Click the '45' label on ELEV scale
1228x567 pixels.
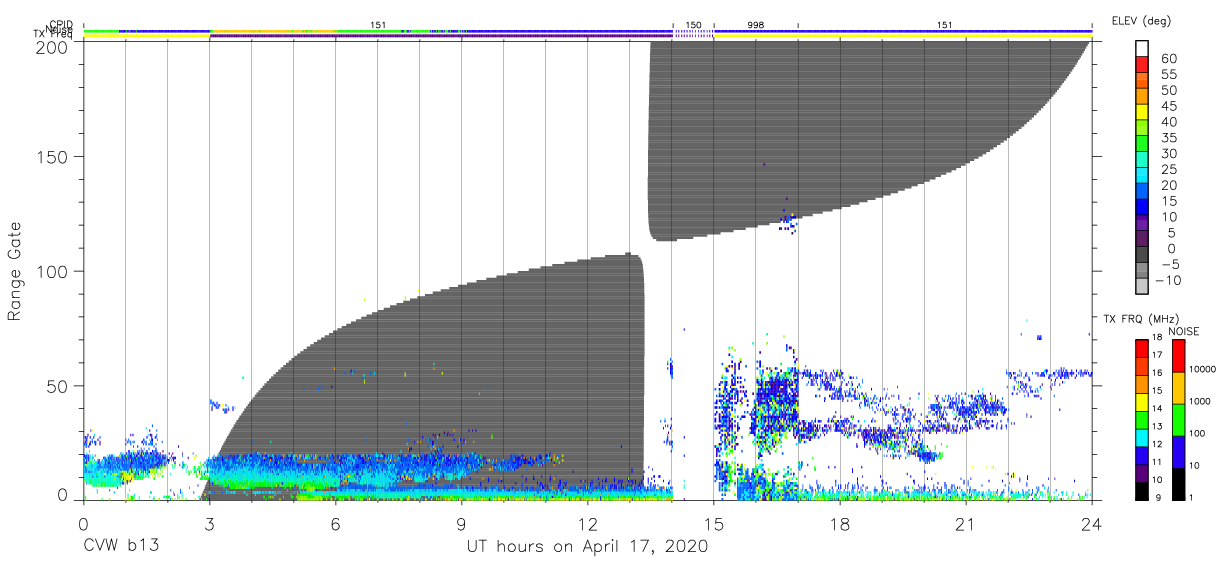(x=1167, y=106)
